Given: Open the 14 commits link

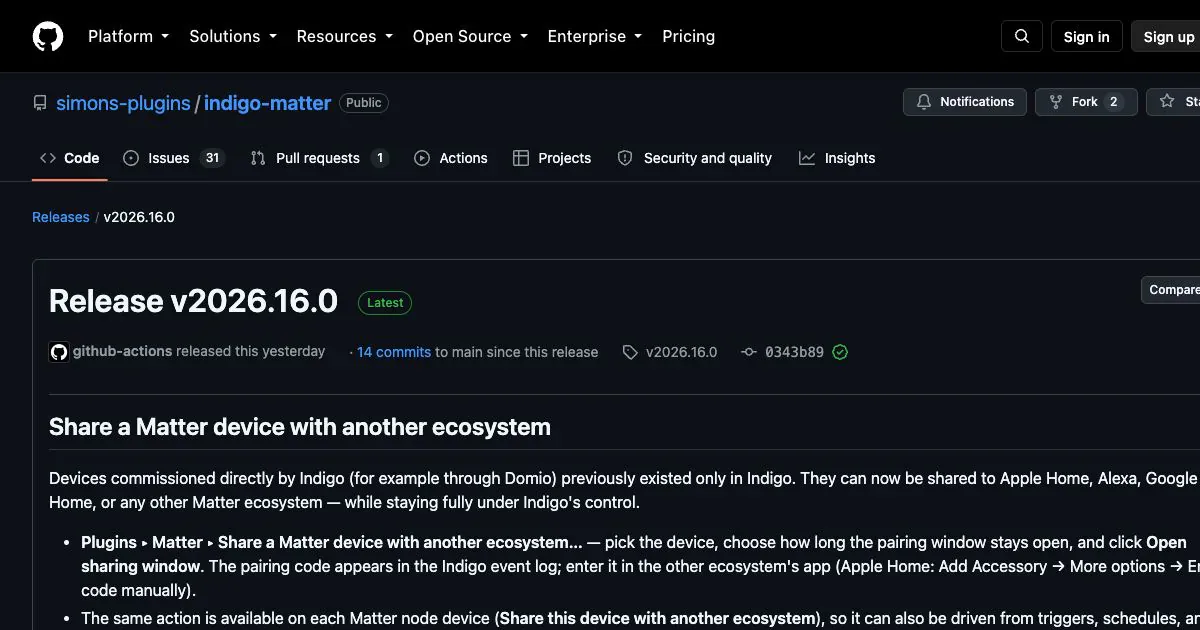Looking at the screenshot, I should 394,352.
